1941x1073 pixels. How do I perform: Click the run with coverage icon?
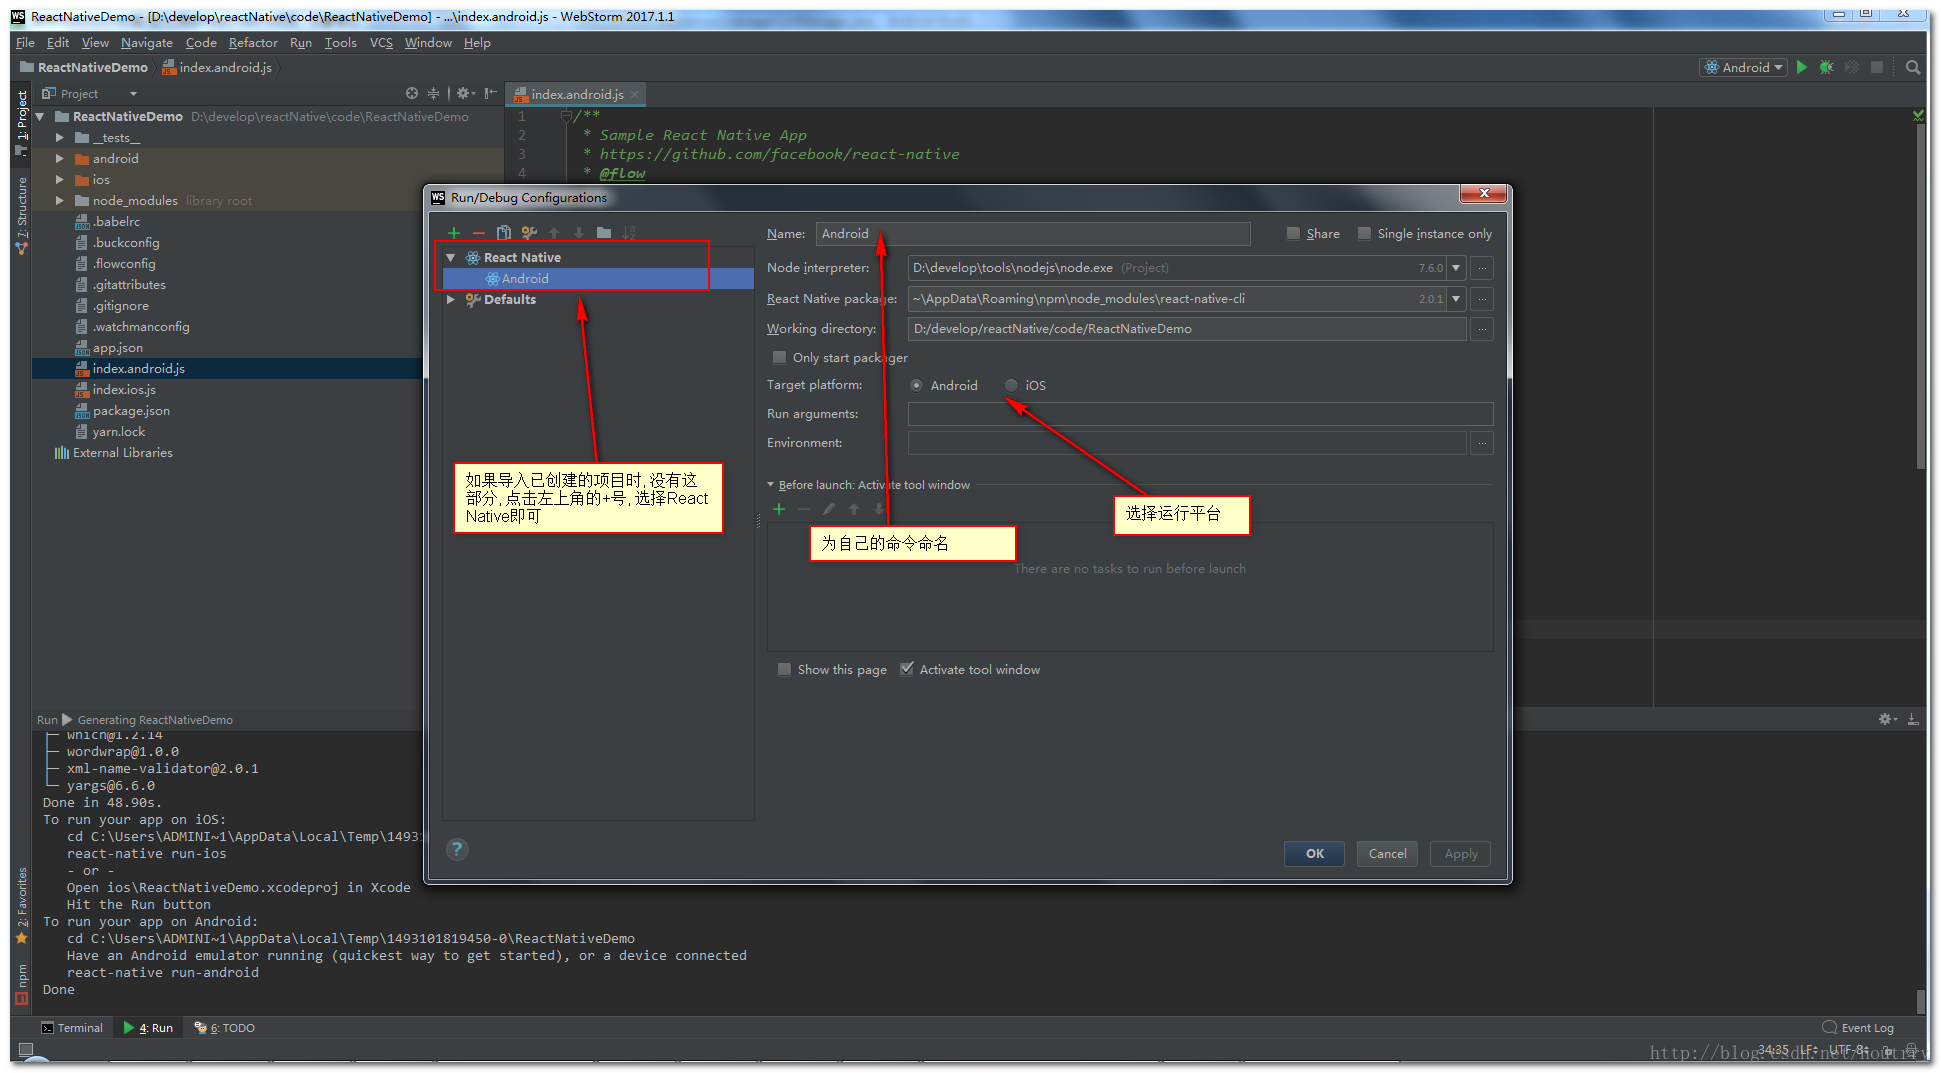click(x=1852, y=67)
